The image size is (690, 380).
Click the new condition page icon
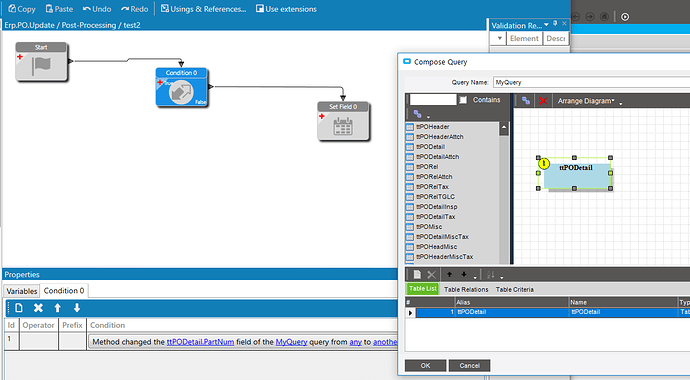pyautogui.click(x=19, y=308)
